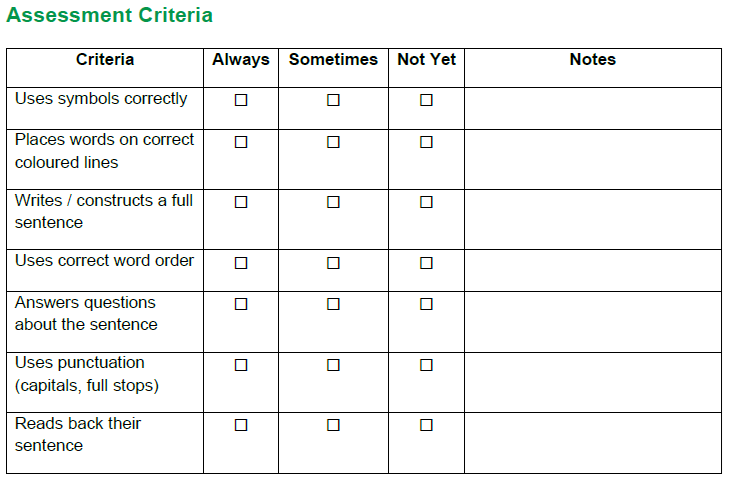Tick Always for Answers questions about sentence
Image resolution: width=730 pixels, height=482 pixels.
(x=241, y=304)
